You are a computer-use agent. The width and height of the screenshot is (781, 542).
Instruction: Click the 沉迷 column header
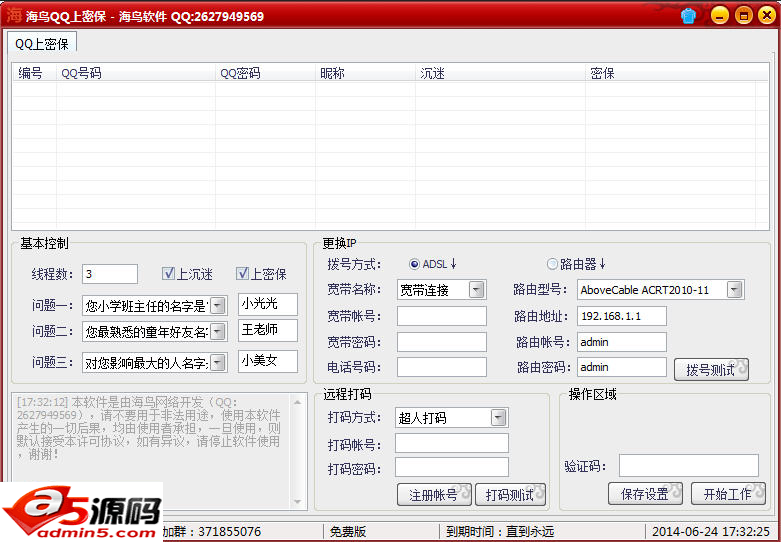pyautogui.click(x=500, y=74)
